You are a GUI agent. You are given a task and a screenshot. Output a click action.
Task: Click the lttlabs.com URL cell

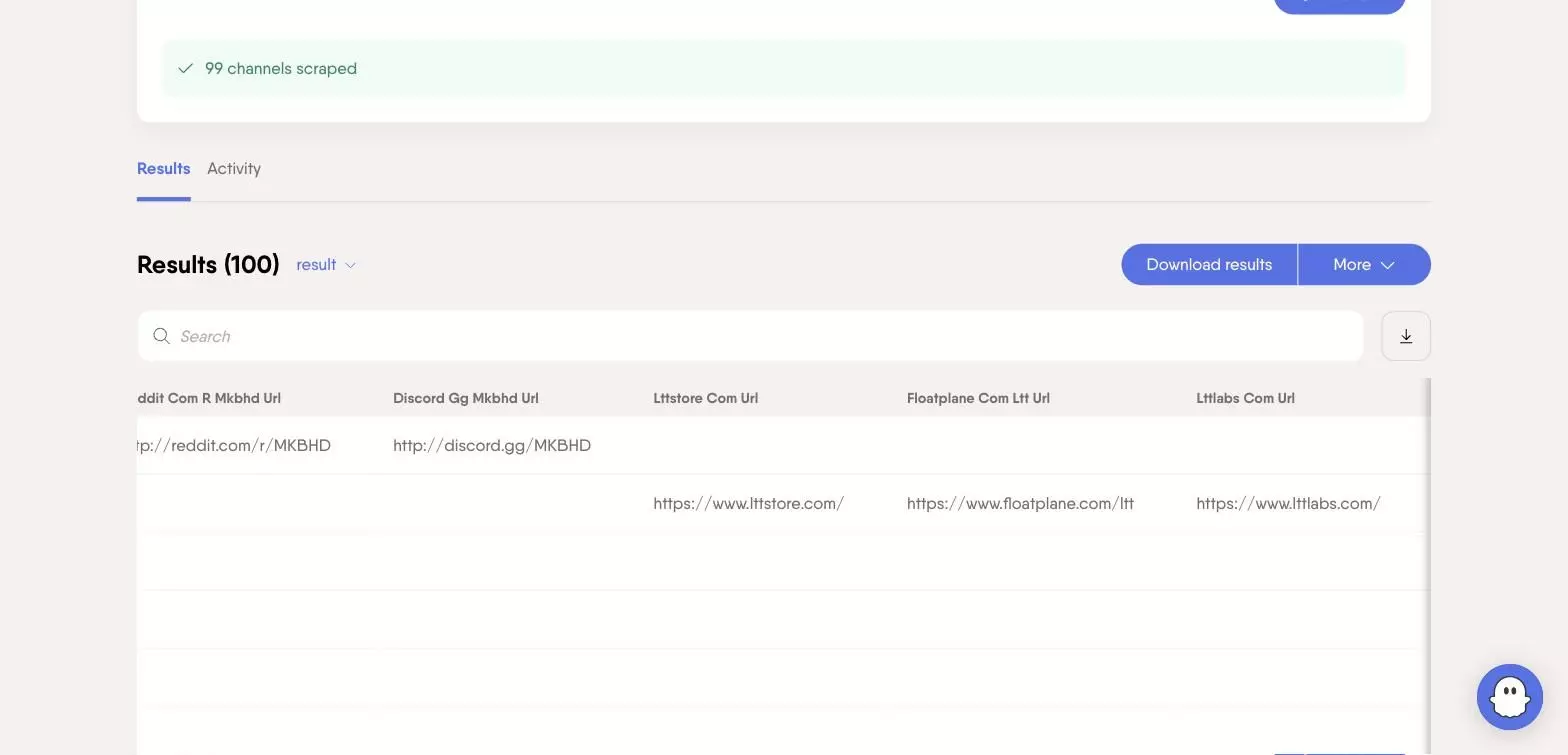pyautogui.click(x=1288, y=503)
